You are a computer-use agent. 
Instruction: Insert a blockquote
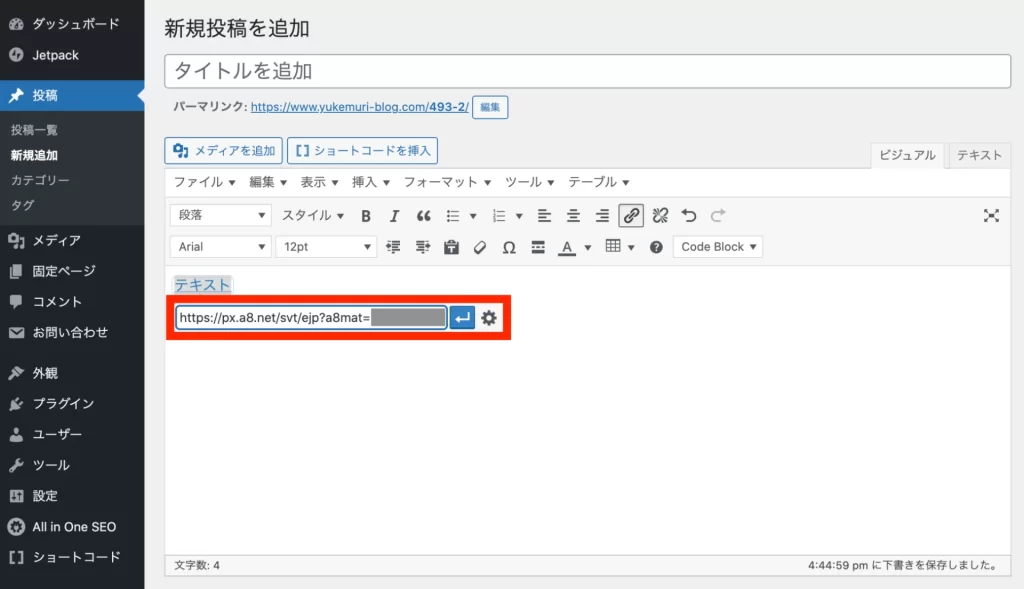(x=423, y=215)
